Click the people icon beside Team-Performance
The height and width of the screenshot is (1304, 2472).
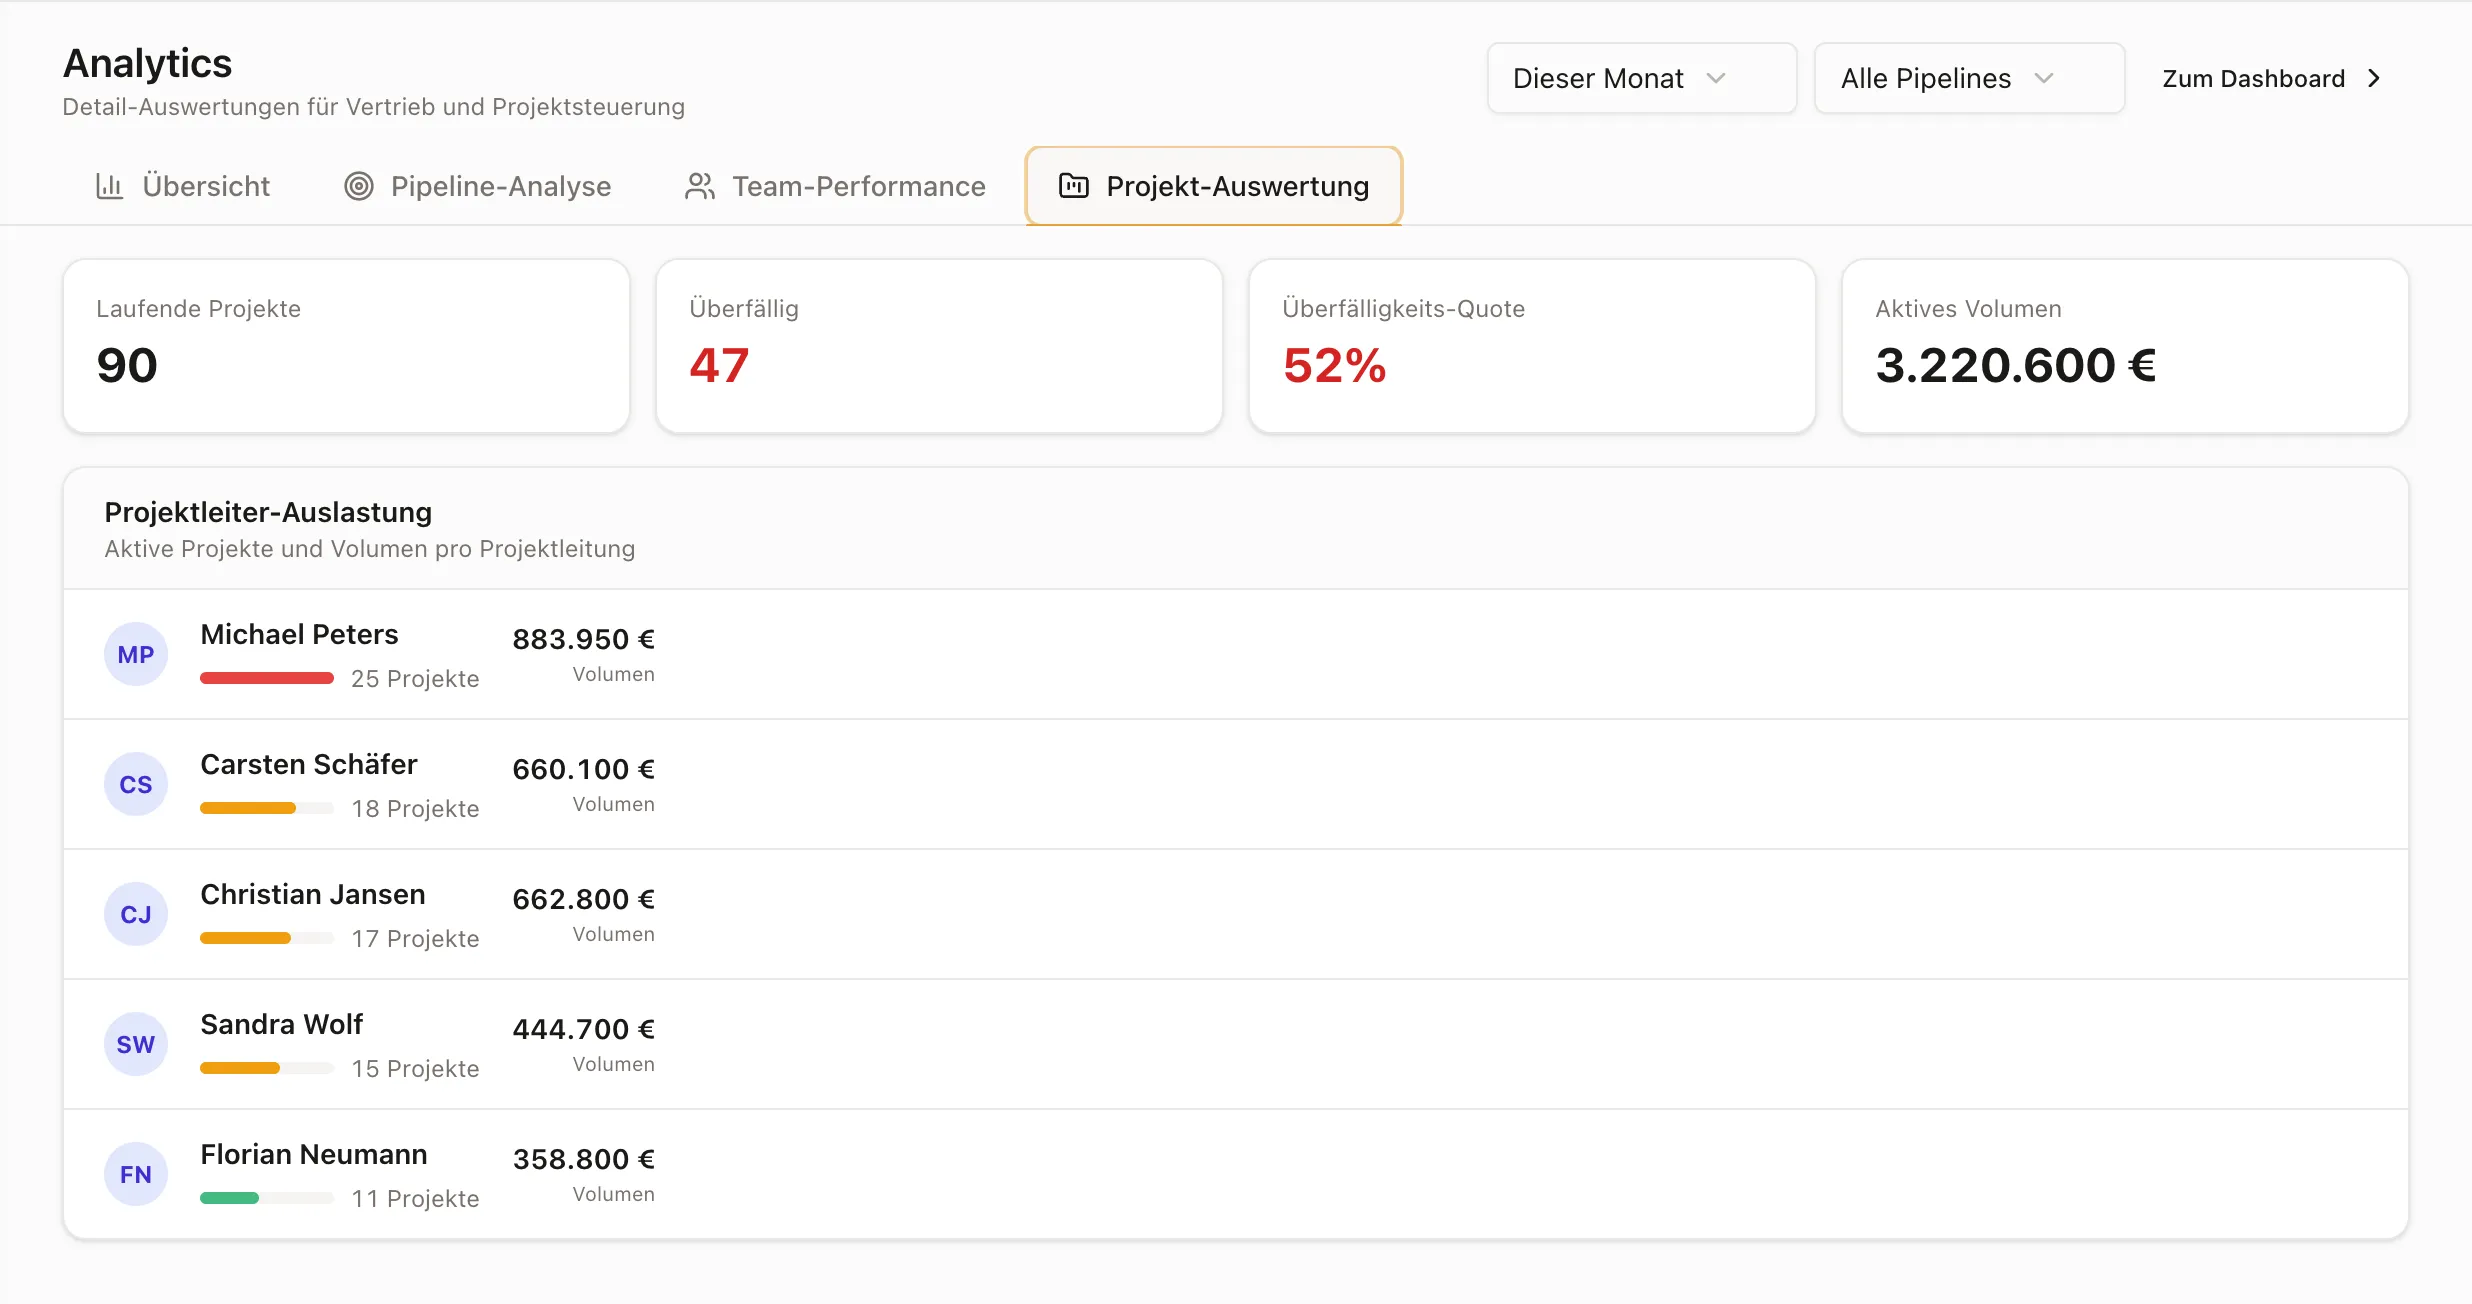700,186
